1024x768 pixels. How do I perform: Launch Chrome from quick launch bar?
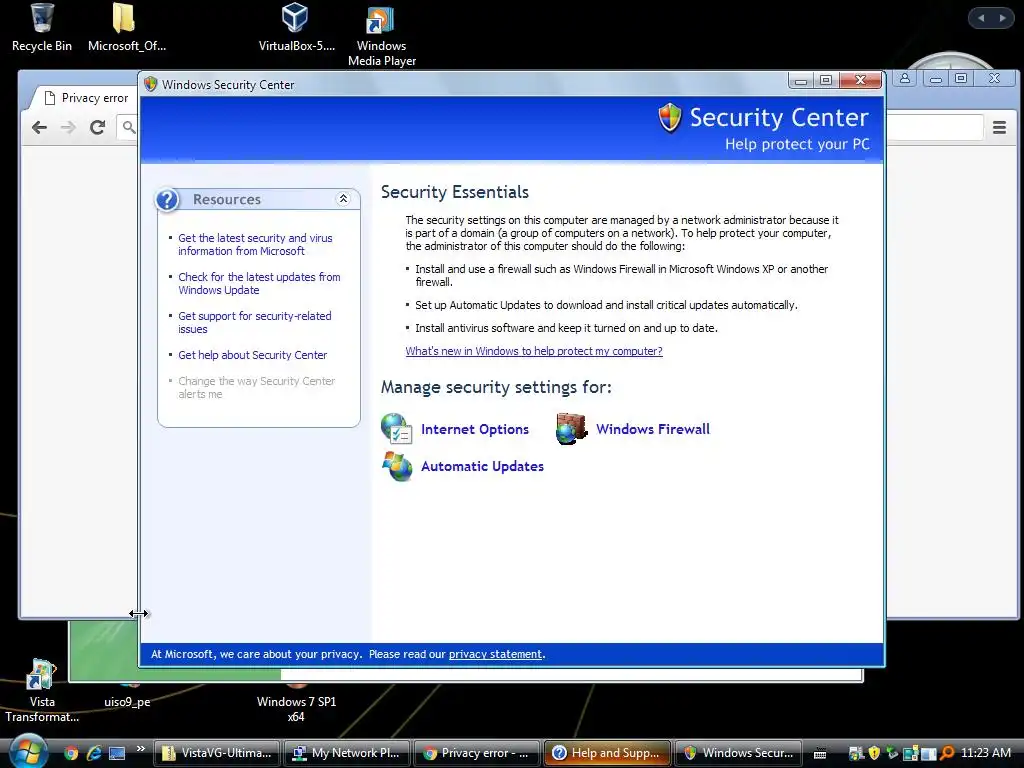71,753
